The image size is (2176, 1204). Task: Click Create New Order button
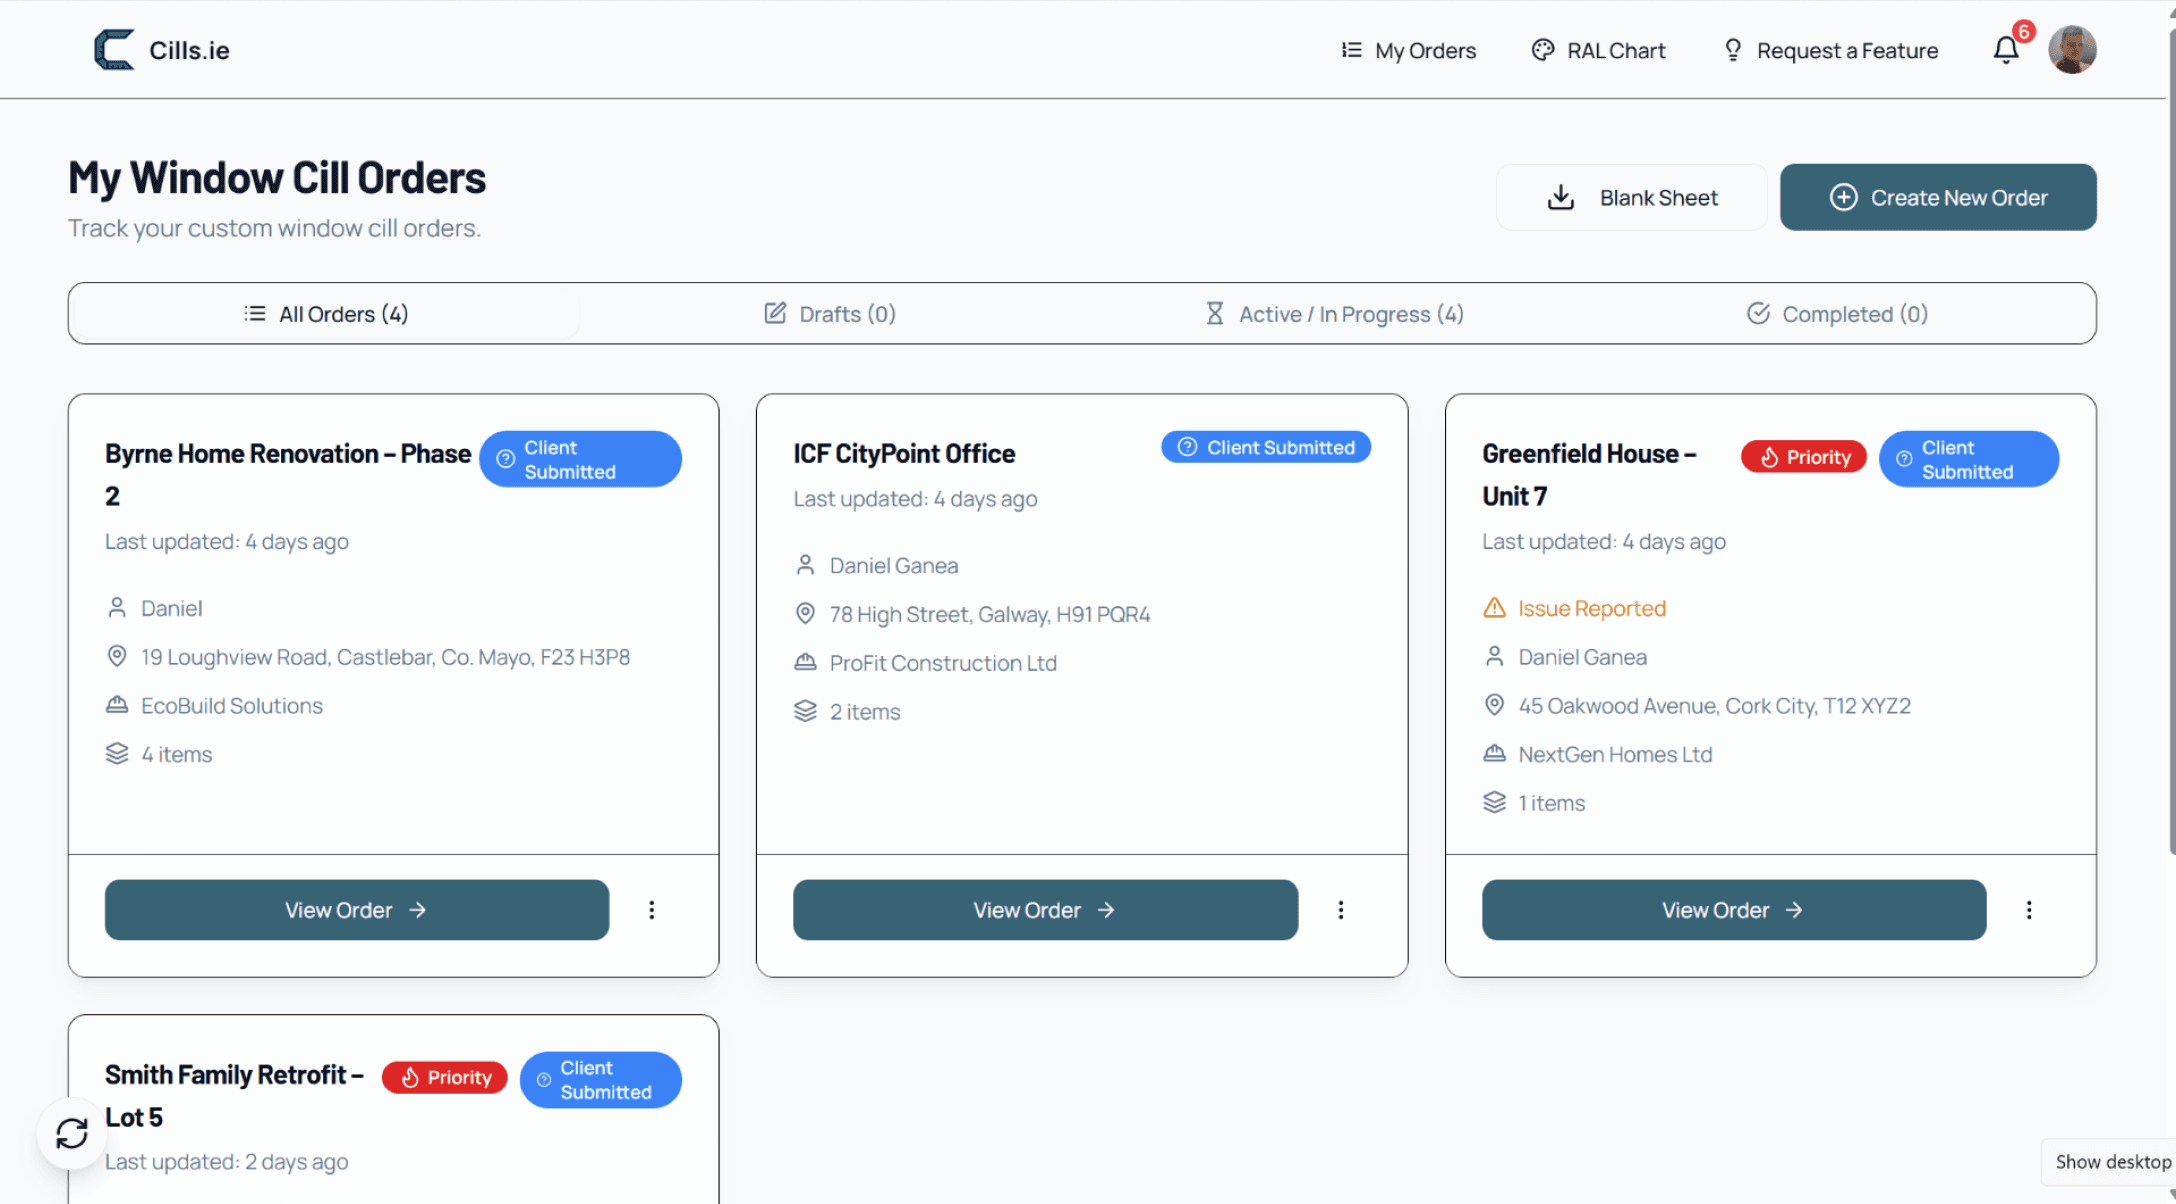click(x=1938, y=198)
